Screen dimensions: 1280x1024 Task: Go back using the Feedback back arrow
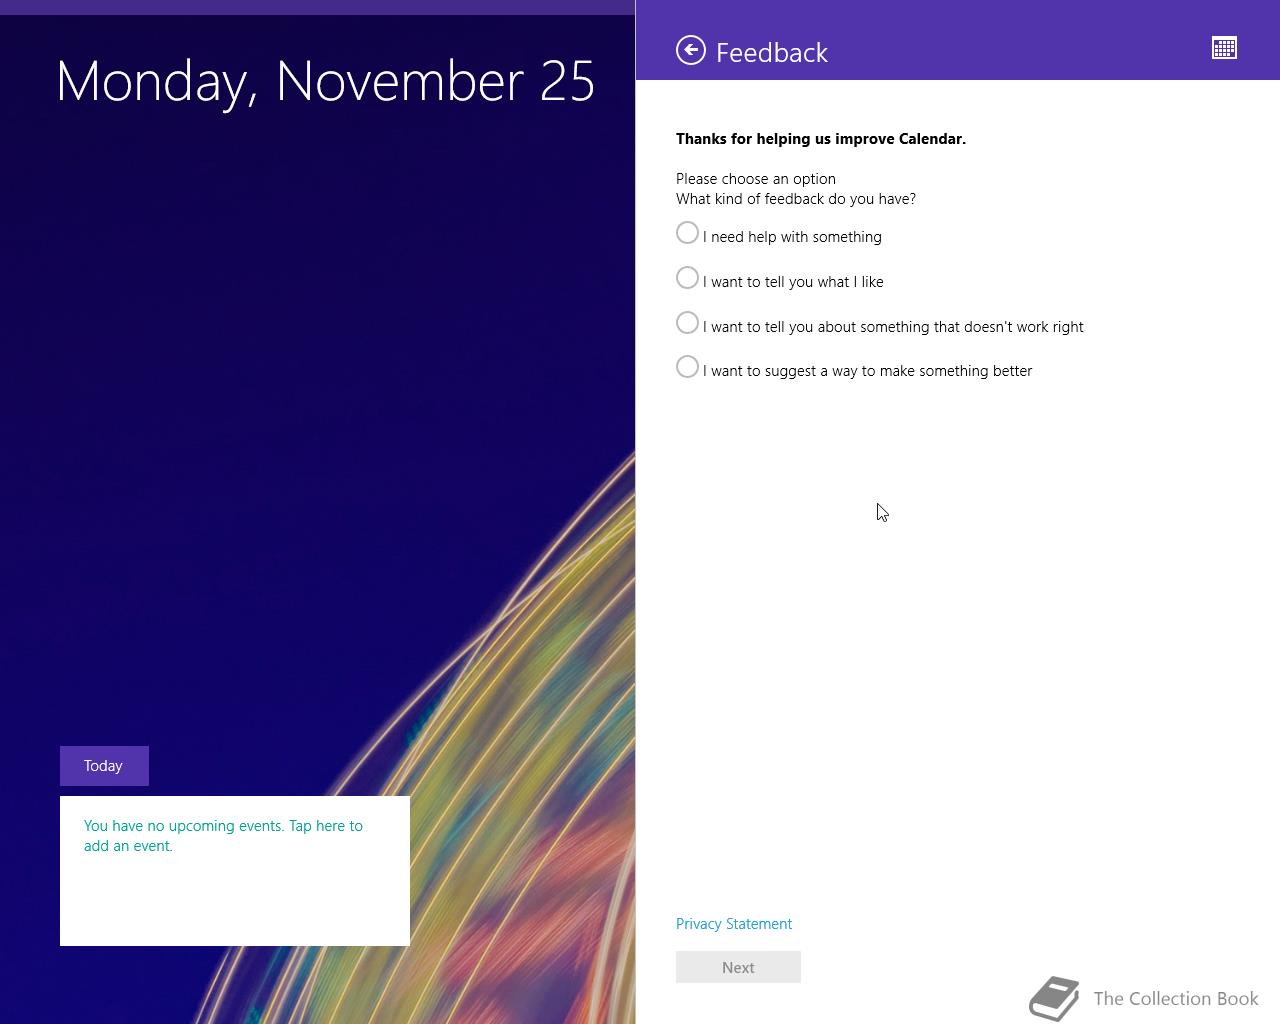pyautogui.click(x=690, y=50)
